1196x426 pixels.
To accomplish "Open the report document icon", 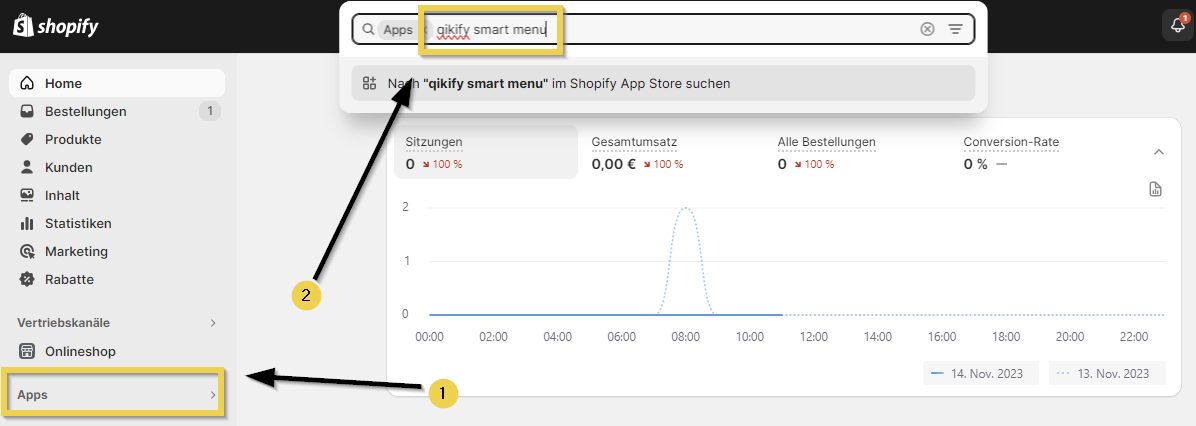I will coord(1156,189).
